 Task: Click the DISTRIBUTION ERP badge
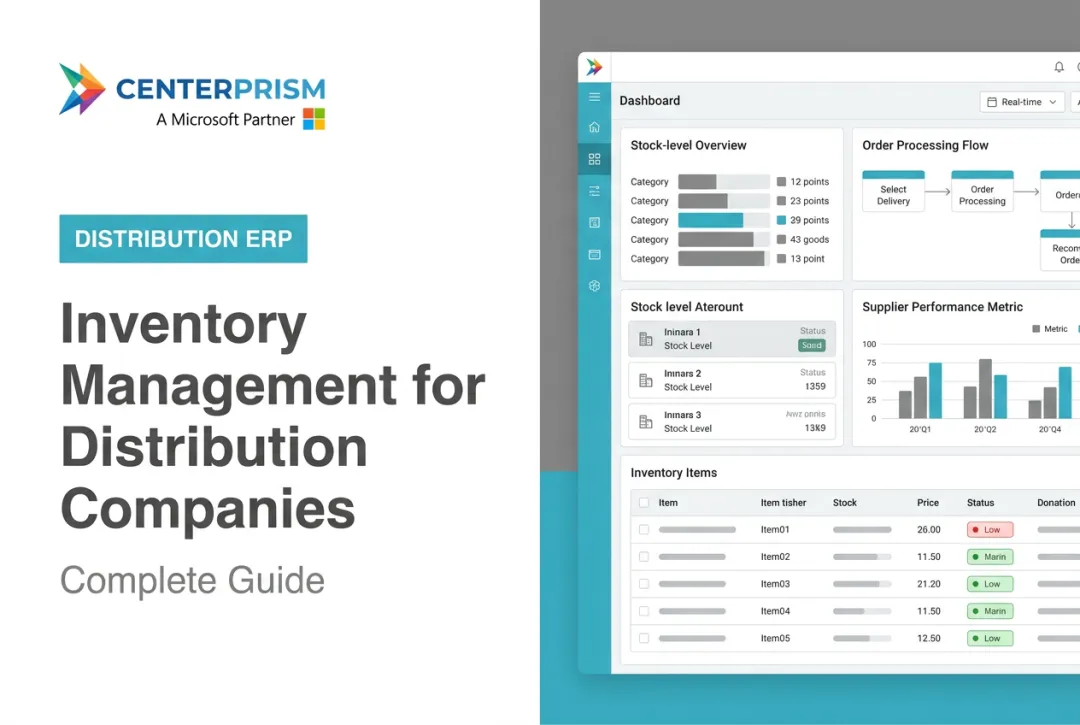coord(183,239)
